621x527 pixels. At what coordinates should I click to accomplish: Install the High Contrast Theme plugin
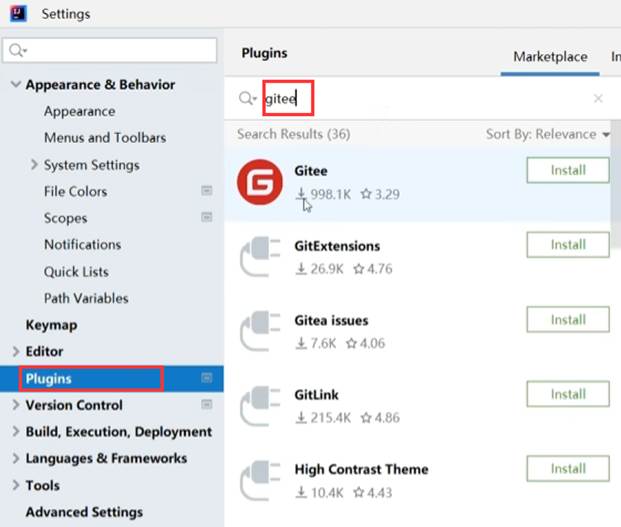click(568, 468)
